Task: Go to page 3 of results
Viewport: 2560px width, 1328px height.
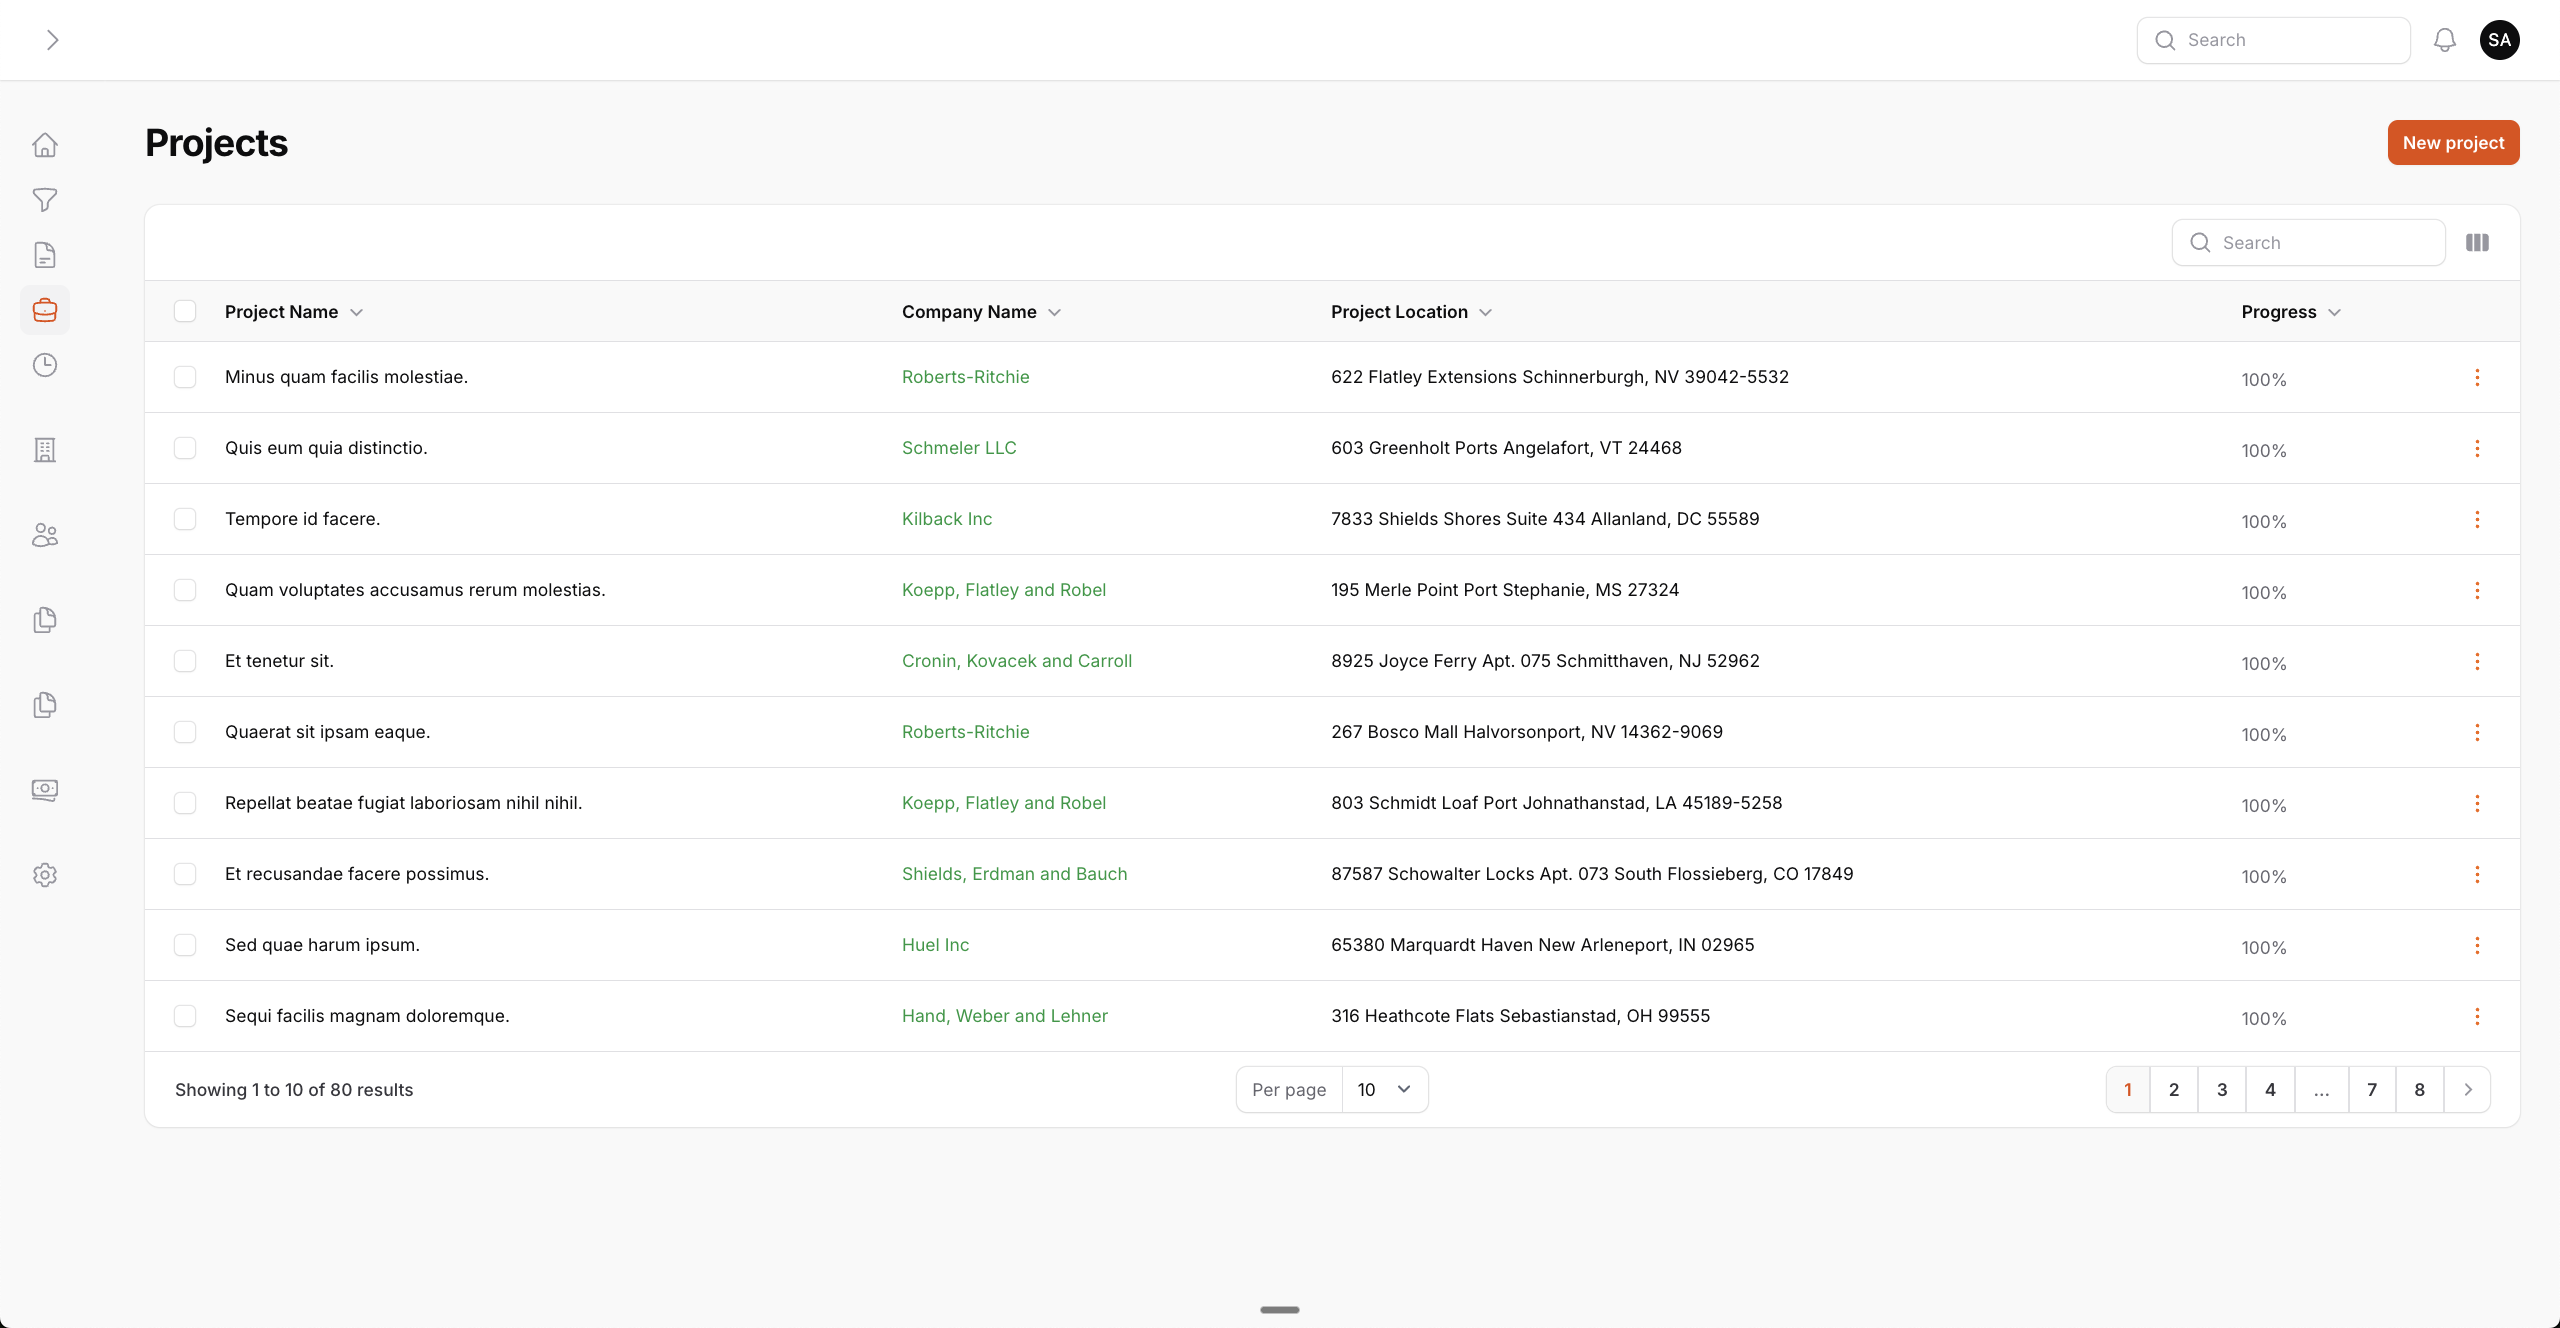Action: coord(2222,1090)
